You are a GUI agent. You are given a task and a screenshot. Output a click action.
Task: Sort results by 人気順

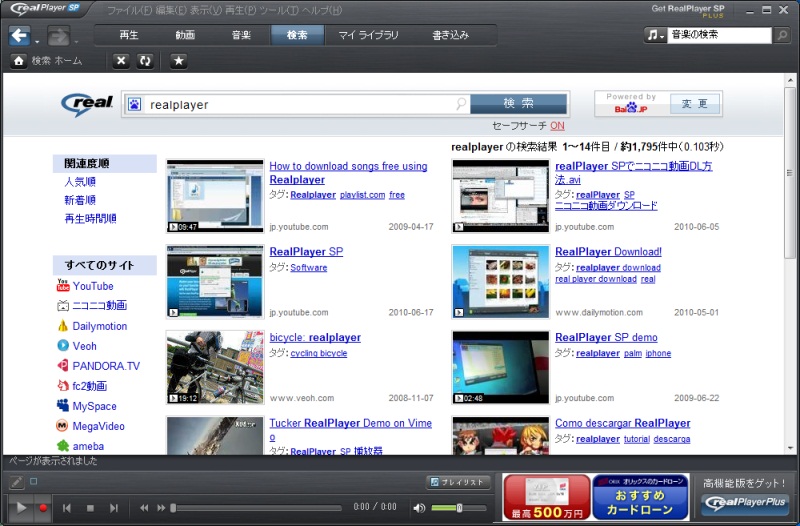(x=80, y=182)
